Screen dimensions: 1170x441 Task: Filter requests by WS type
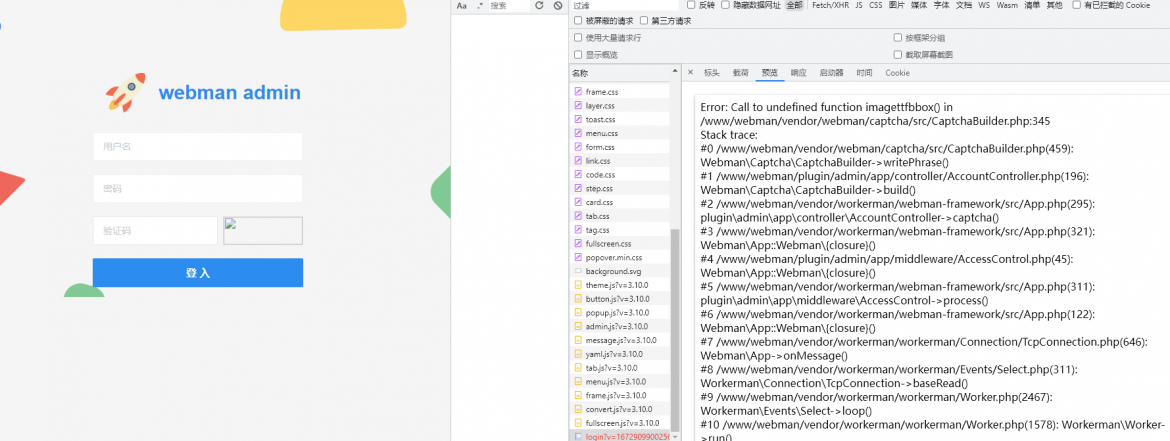[984, 5]
